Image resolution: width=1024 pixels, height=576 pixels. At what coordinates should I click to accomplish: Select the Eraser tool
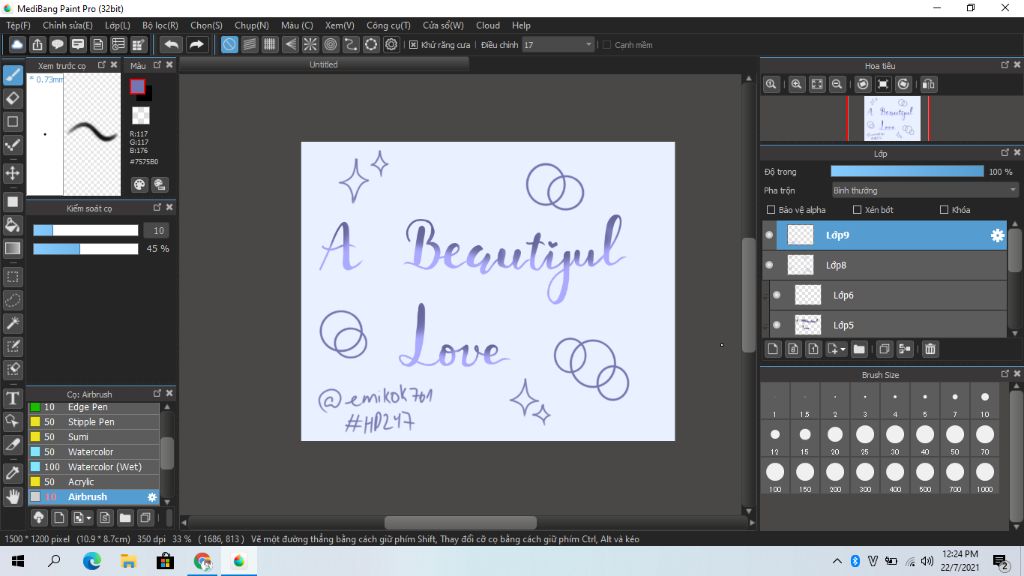pyautogui.click(x=12, y=98)
